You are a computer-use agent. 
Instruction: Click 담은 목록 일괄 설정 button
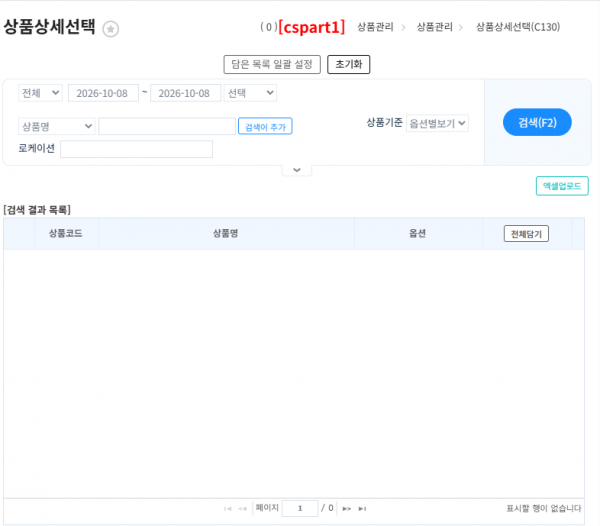(x=272, y=64)
